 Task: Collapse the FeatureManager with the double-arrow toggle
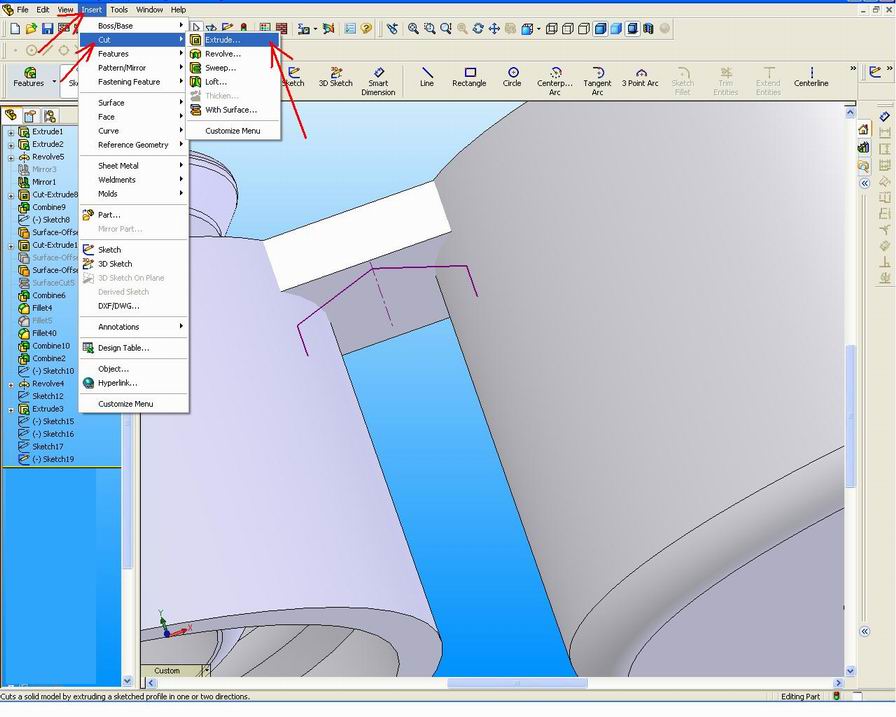tap(863, 183)
